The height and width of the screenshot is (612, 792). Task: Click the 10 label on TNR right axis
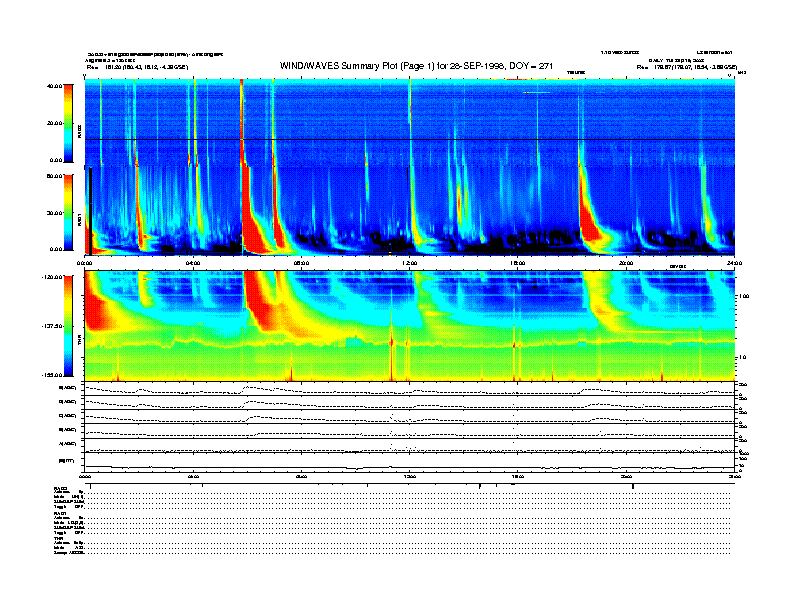(x=742, y=358)
